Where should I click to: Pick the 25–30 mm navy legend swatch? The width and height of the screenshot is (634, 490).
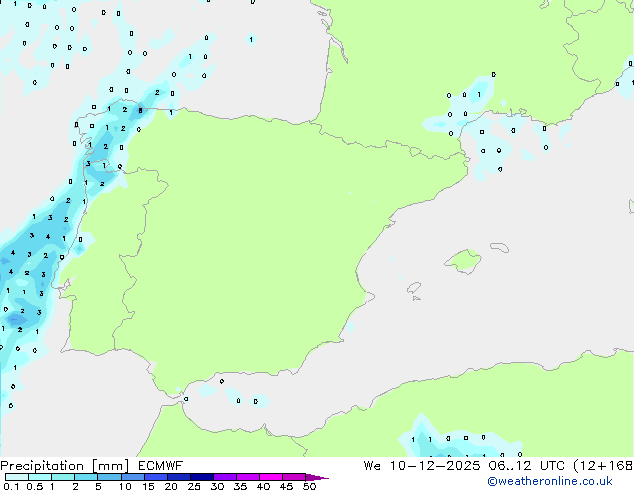pyautogui.click(x=202, y=477)
